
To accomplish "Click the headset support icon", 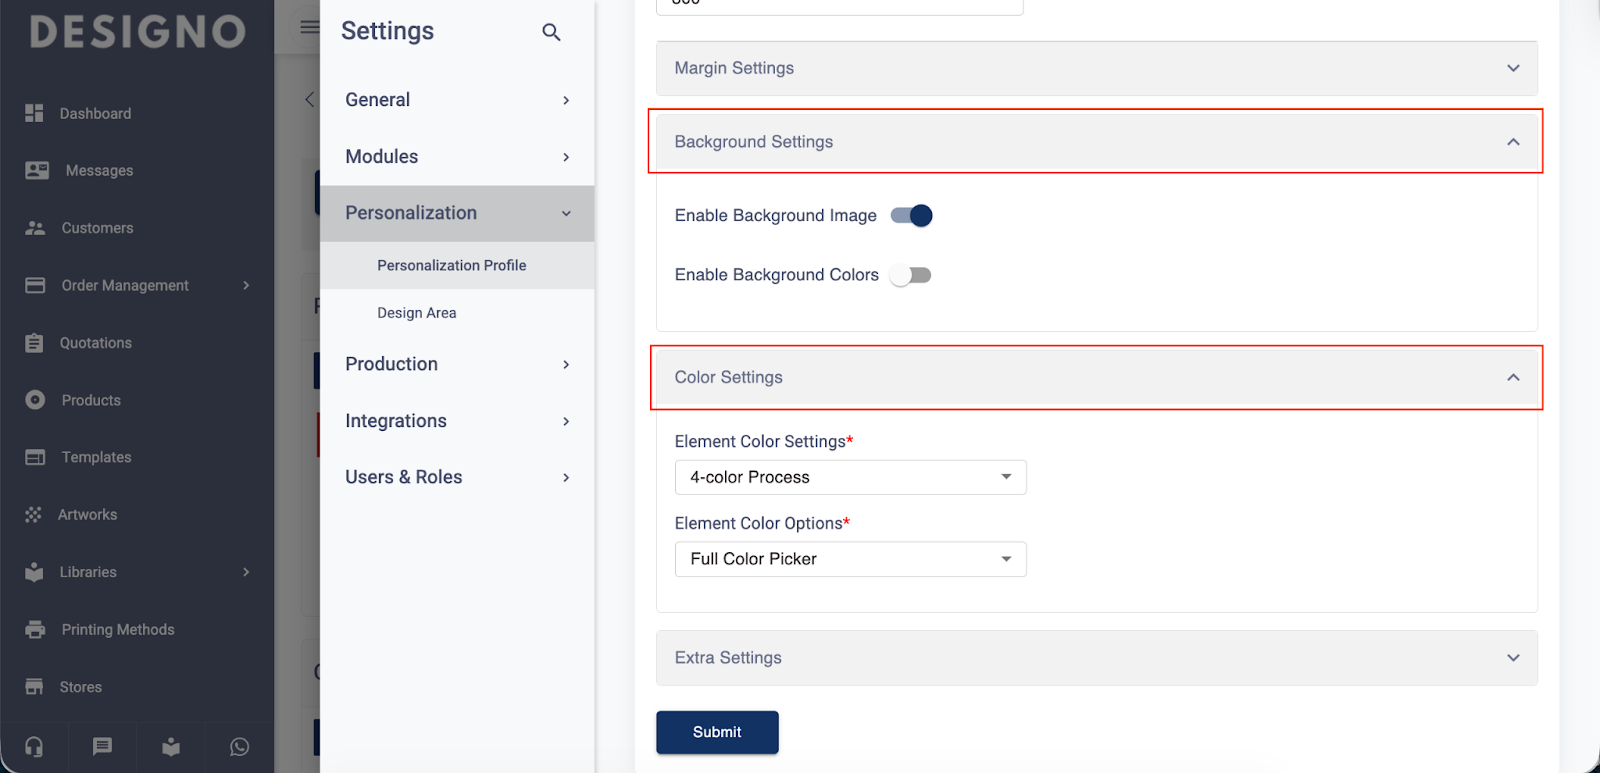I will pos(34,747).
